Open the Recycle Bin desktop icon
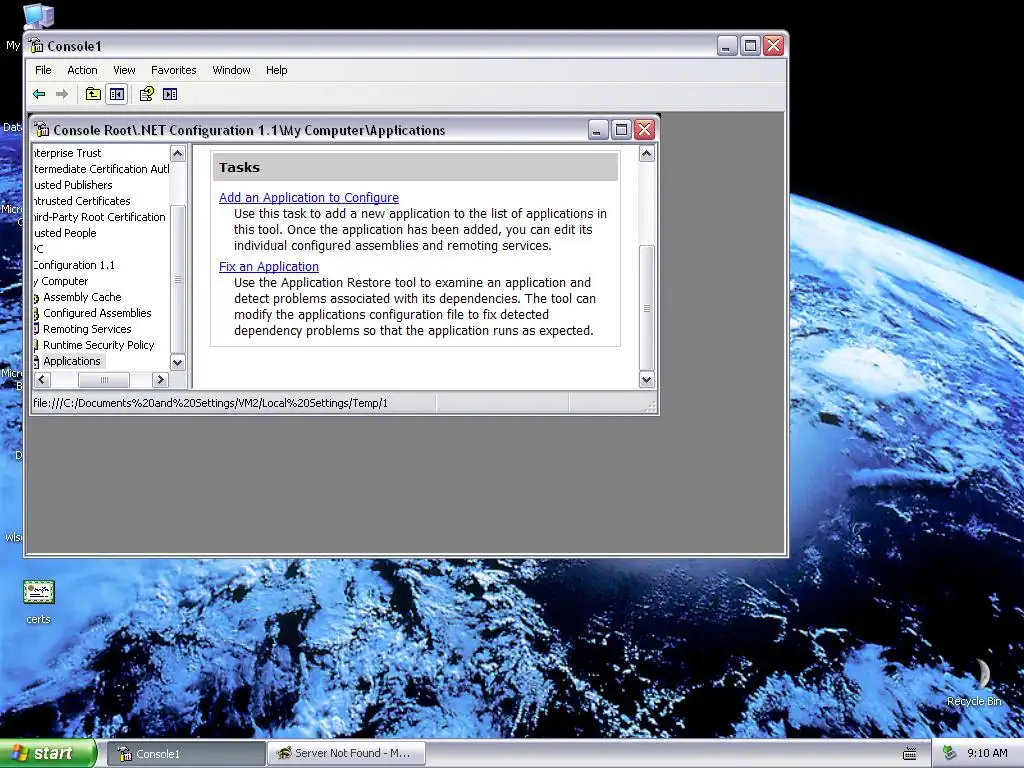The height and width of the screenshot is (768, 1024). [x=974, y=682]
